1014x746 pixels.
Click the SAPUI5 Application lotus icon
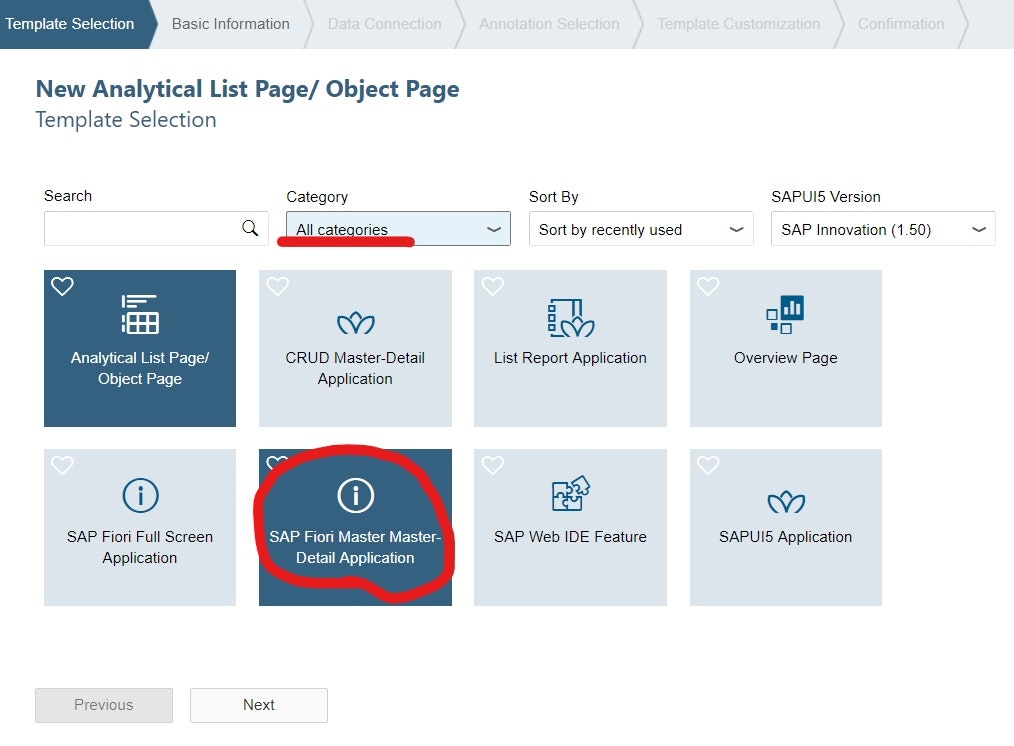[x=786, y=502]
